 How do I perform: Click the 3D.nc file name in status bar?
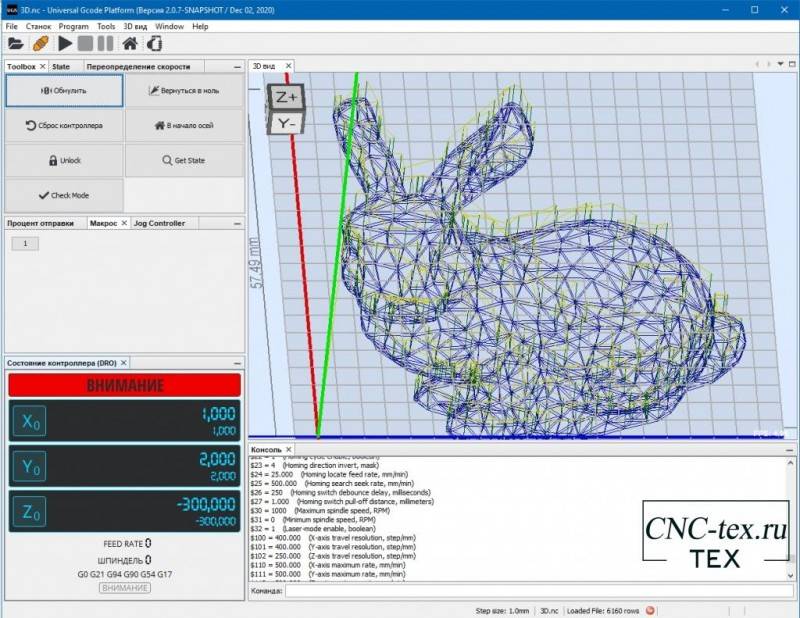pyautogui.click(x=549, y=611)
